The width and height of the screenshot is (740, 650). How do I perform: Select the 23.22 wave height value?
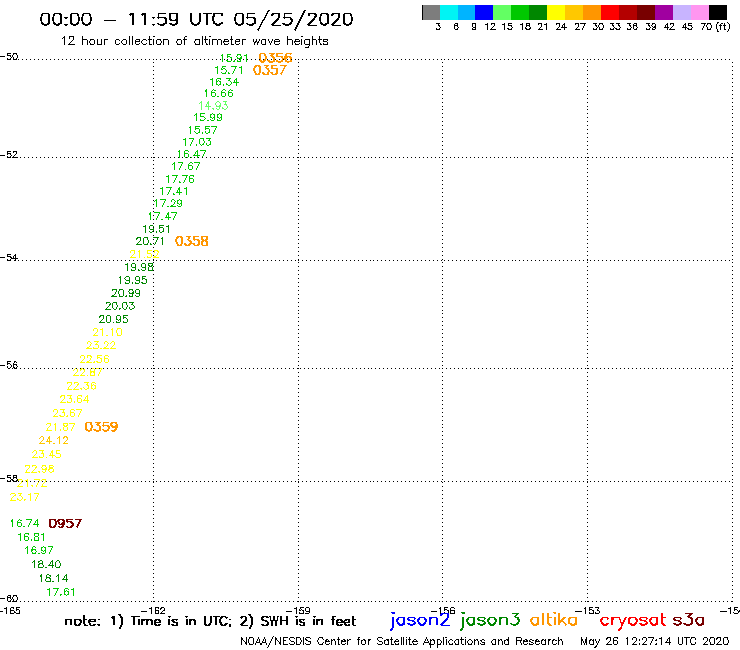pyautogui.click(x=101, y=346)
